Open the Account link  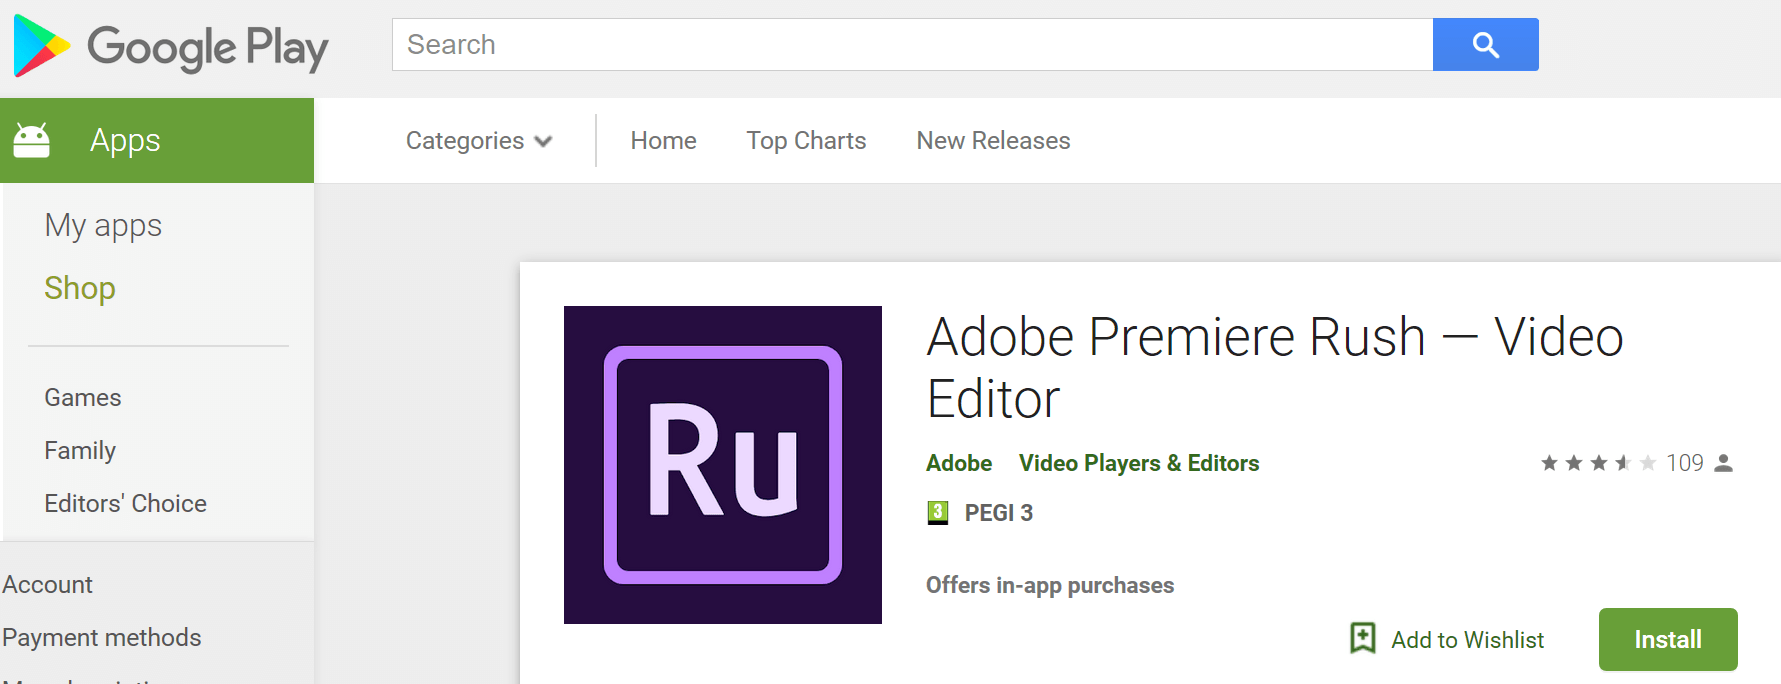pos(47,584)
